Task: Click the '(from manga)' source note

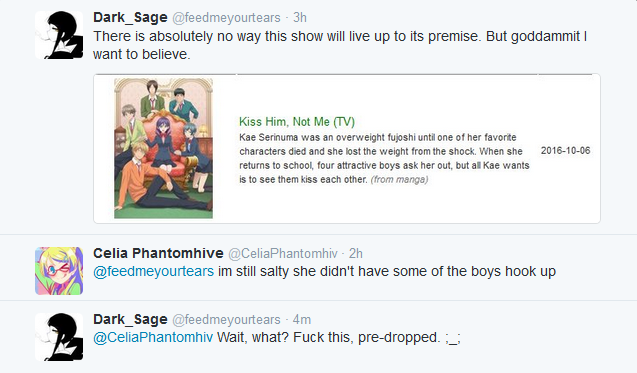Action: 399,179
